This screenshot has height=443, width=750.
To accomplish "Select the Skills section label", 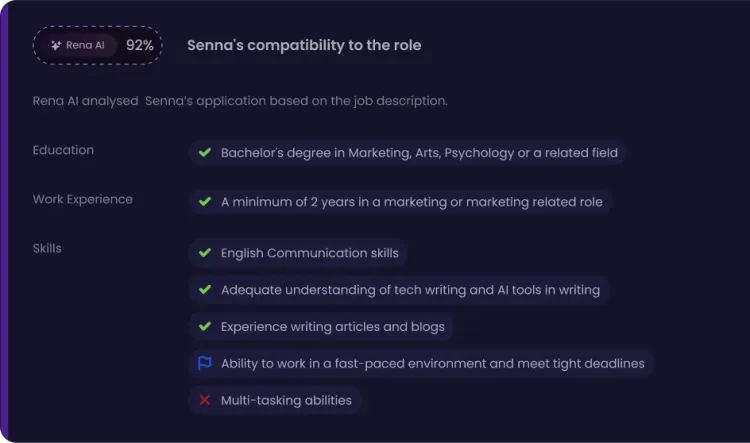I will (x=47, y=248).
